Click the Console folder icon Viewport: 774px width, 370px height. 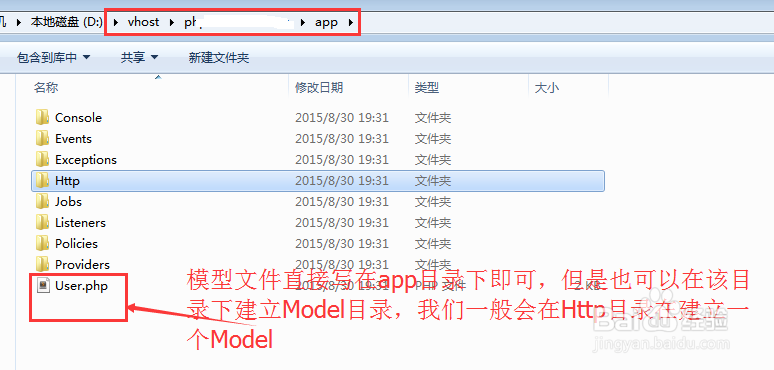click(x=42, y=117)
